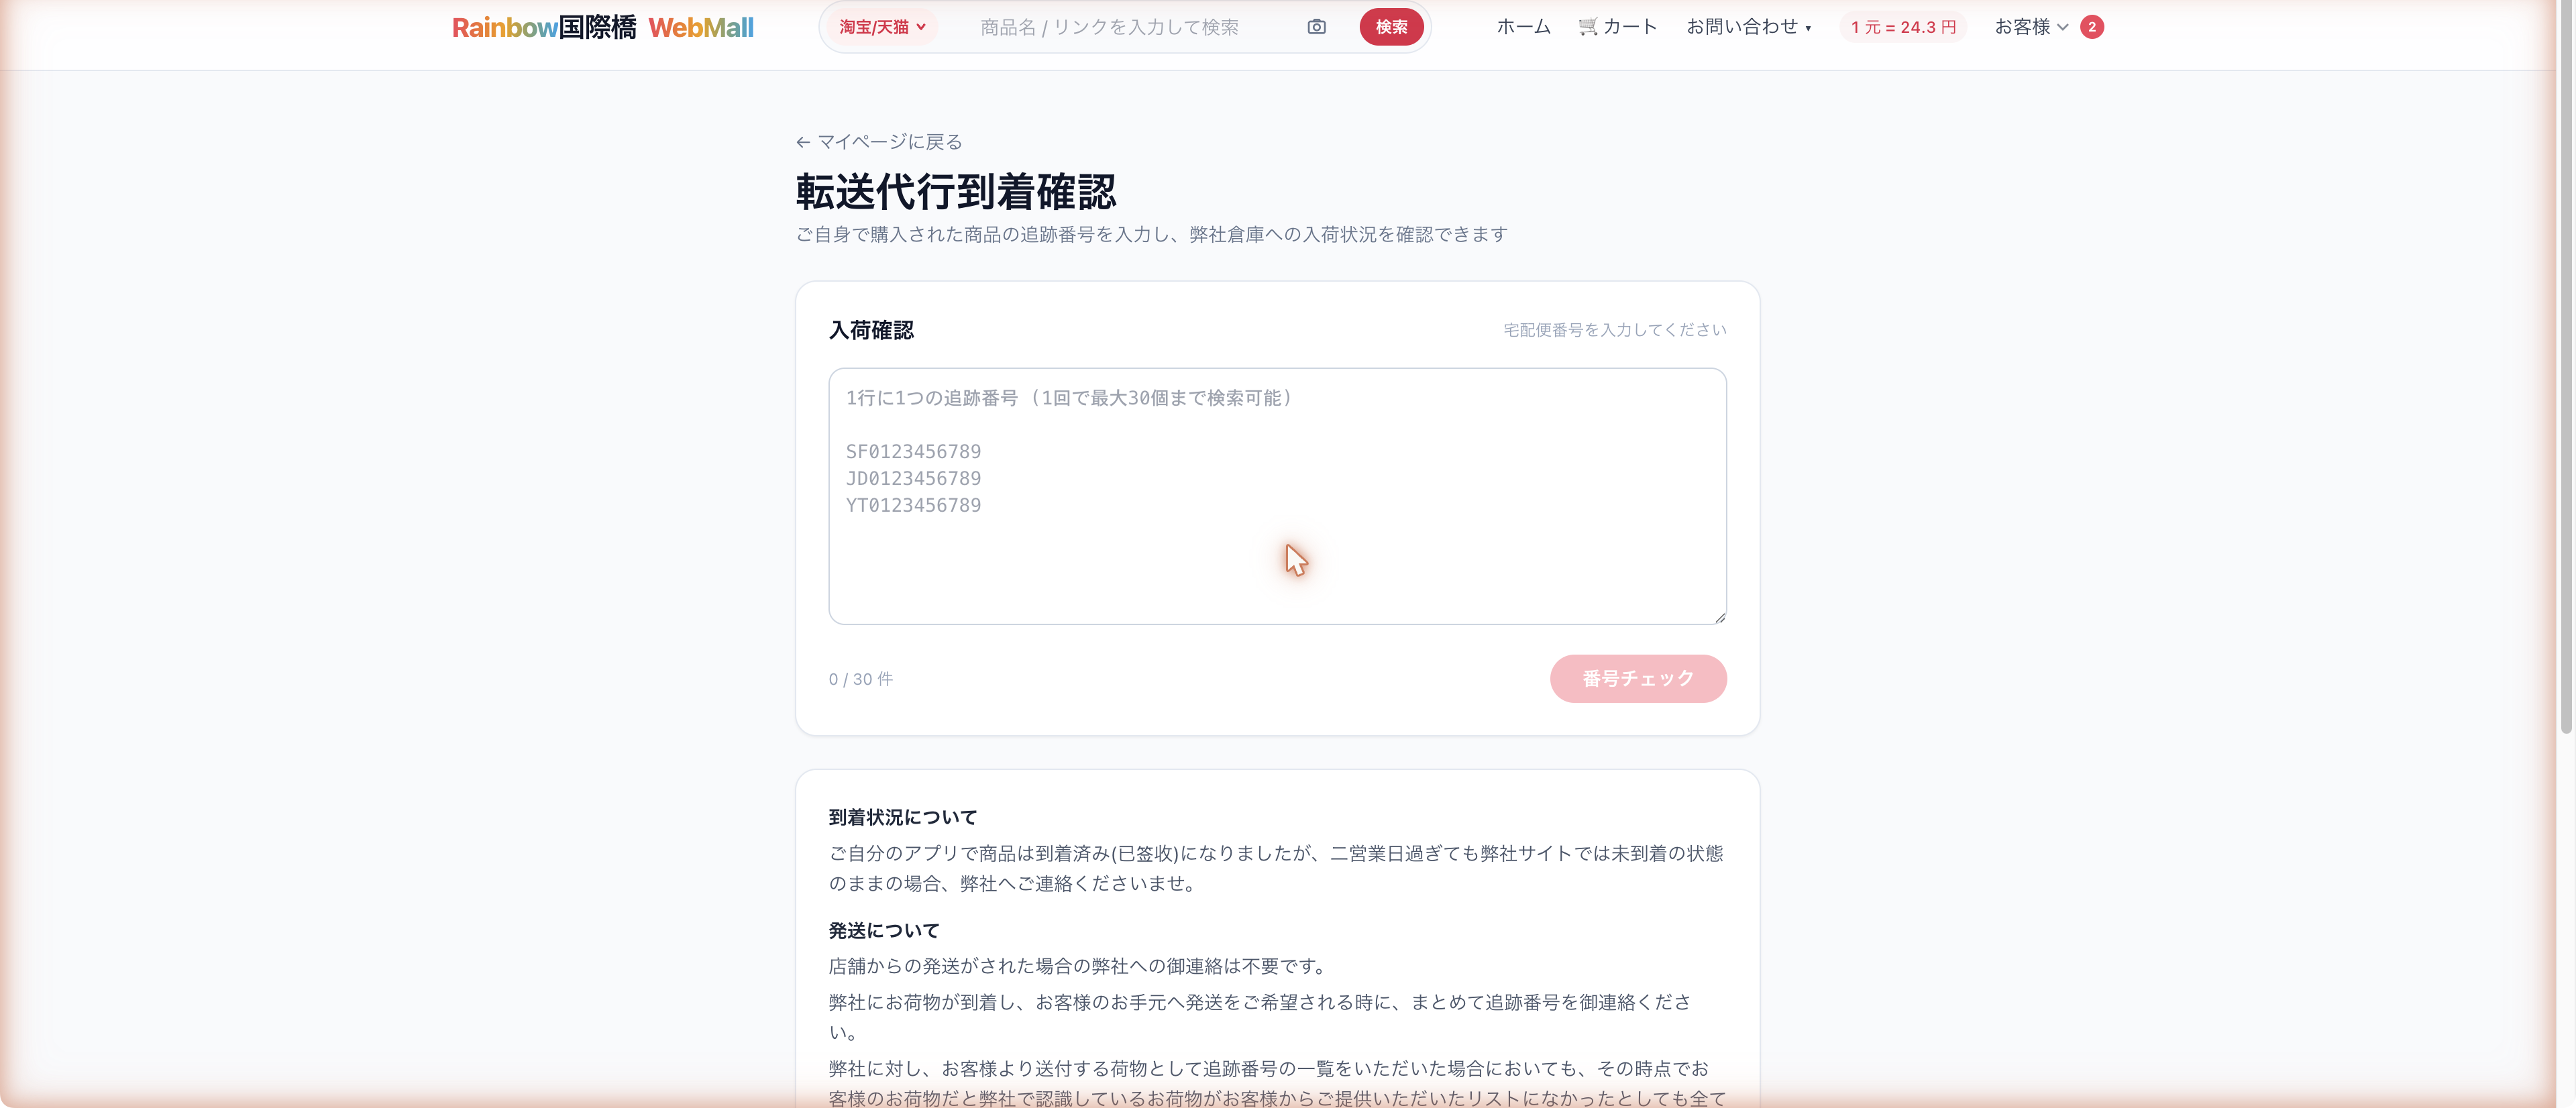The width and height of the screenshot is (2576, 1108).
Task: Open the カート shopping cart
Action: point(1617,27)
